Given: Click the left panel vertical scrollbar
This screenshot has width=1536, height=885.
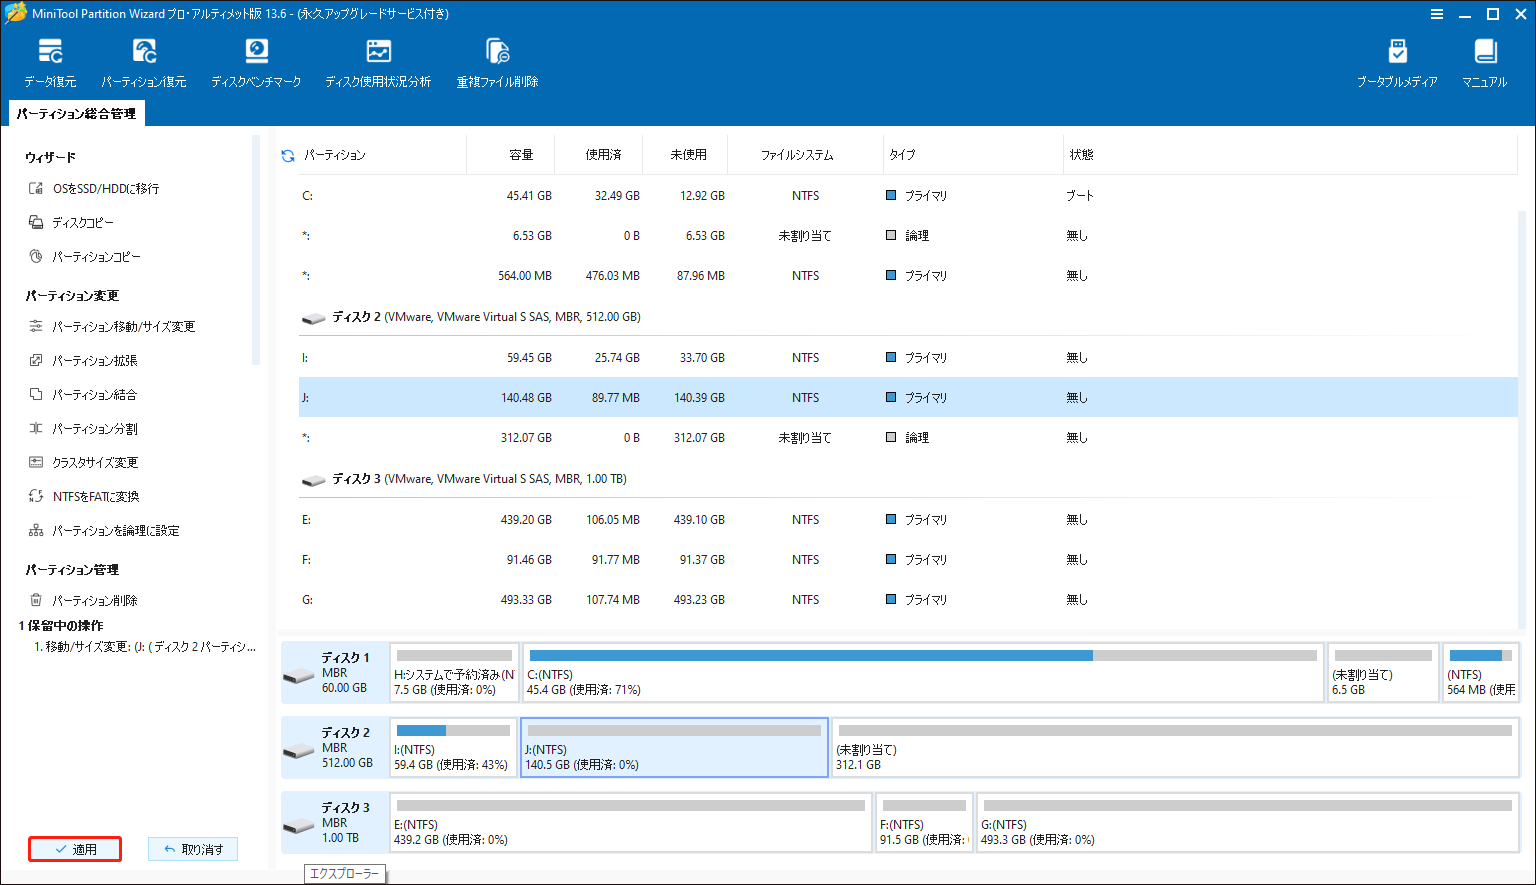Looking at the screenshot, I should click(256, 250).
